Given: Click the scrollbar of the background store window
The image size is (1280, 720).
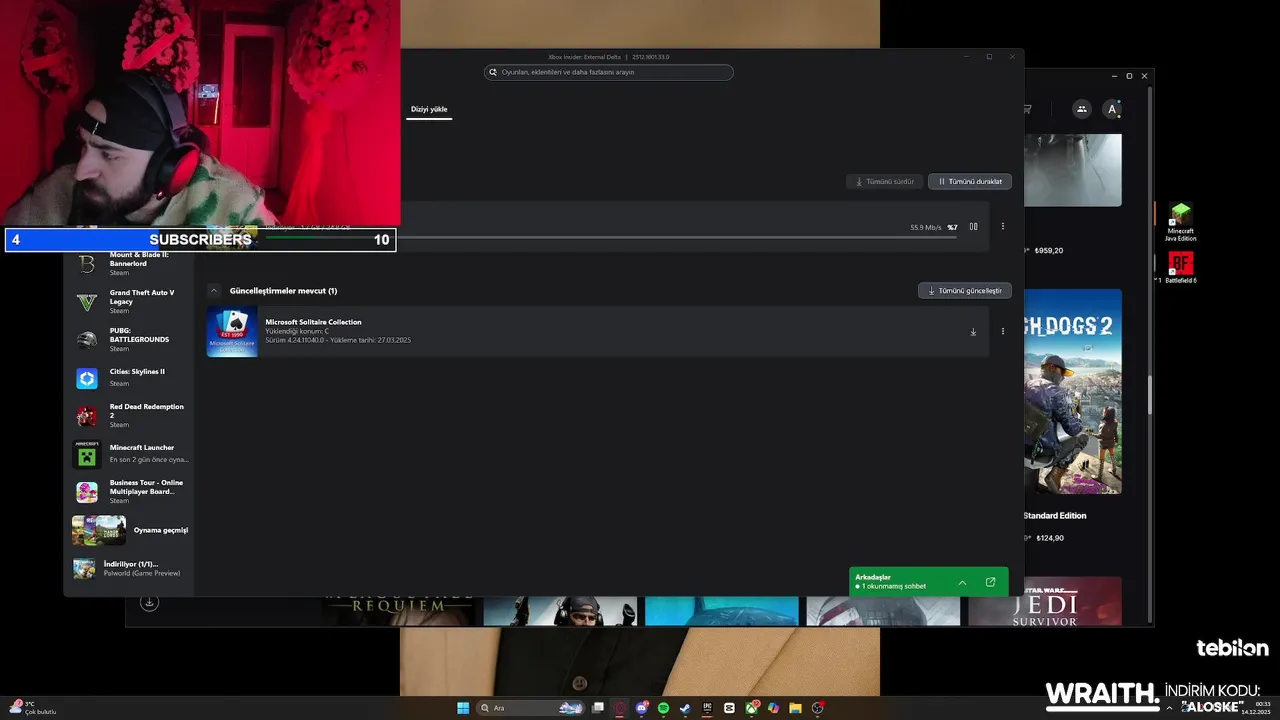Looking at the screenshot, I should [x=1150, y=395].
